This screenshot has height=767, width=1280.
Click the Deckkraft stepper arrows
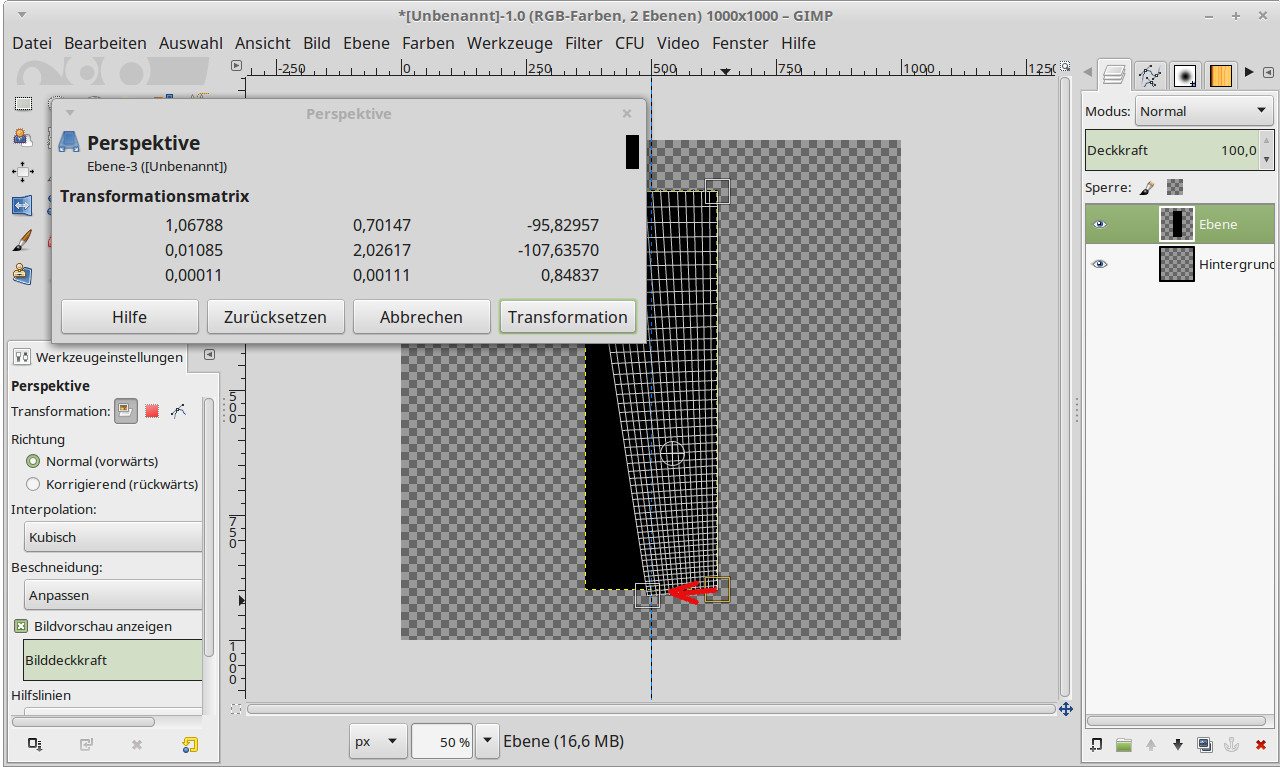tap(1267, 150)
